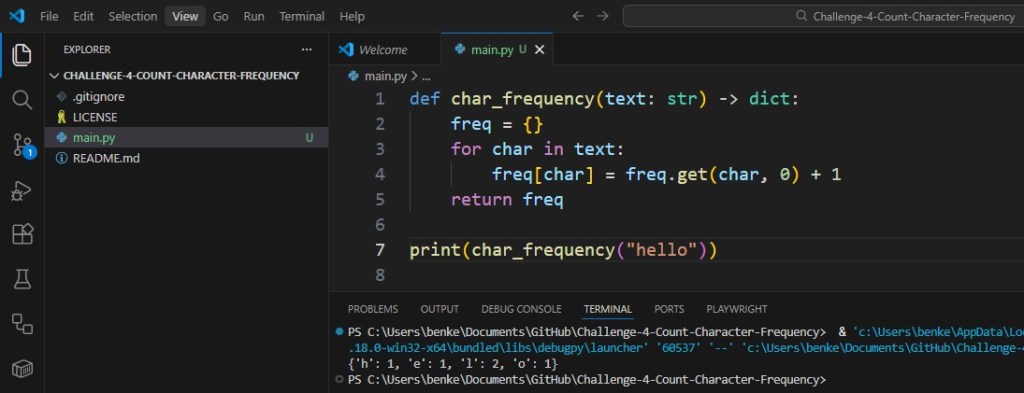Click the Python icon in main.py breadcrumb
This screenshot has height=393, width=1024.
click(x=354, y=76)
